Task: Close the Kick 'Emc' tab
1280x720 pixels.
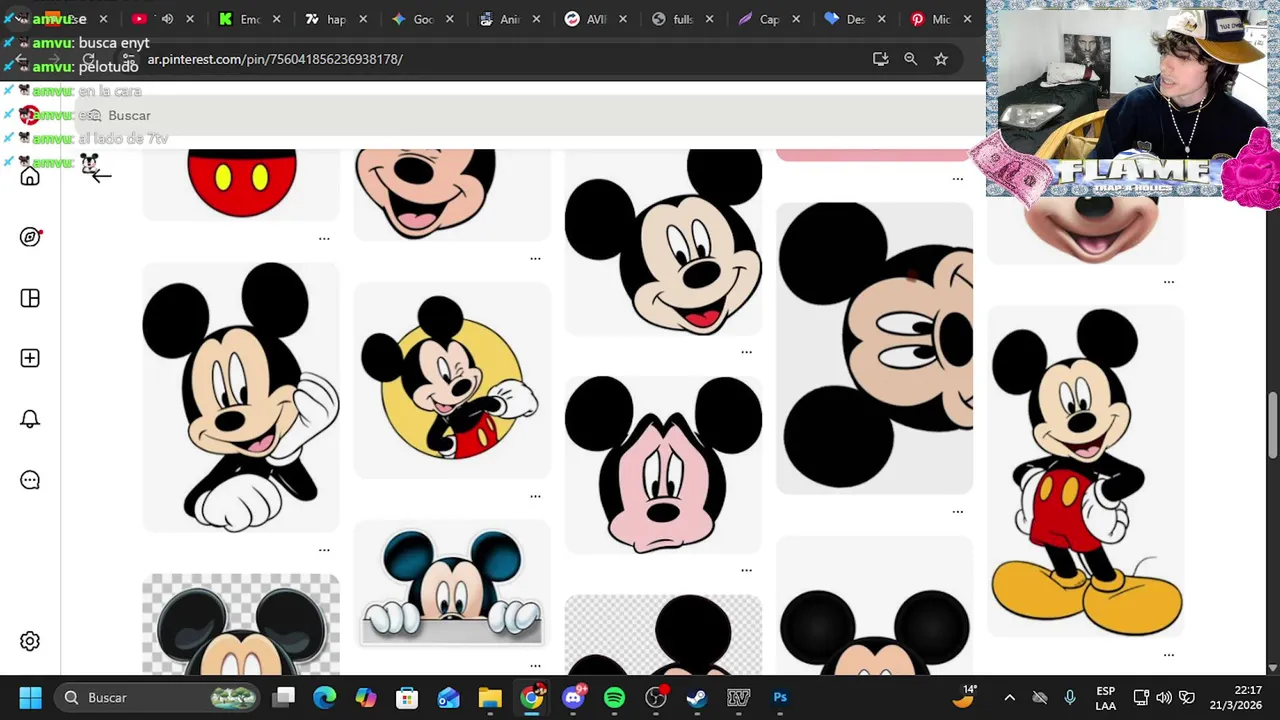Action: click(276, 19)
